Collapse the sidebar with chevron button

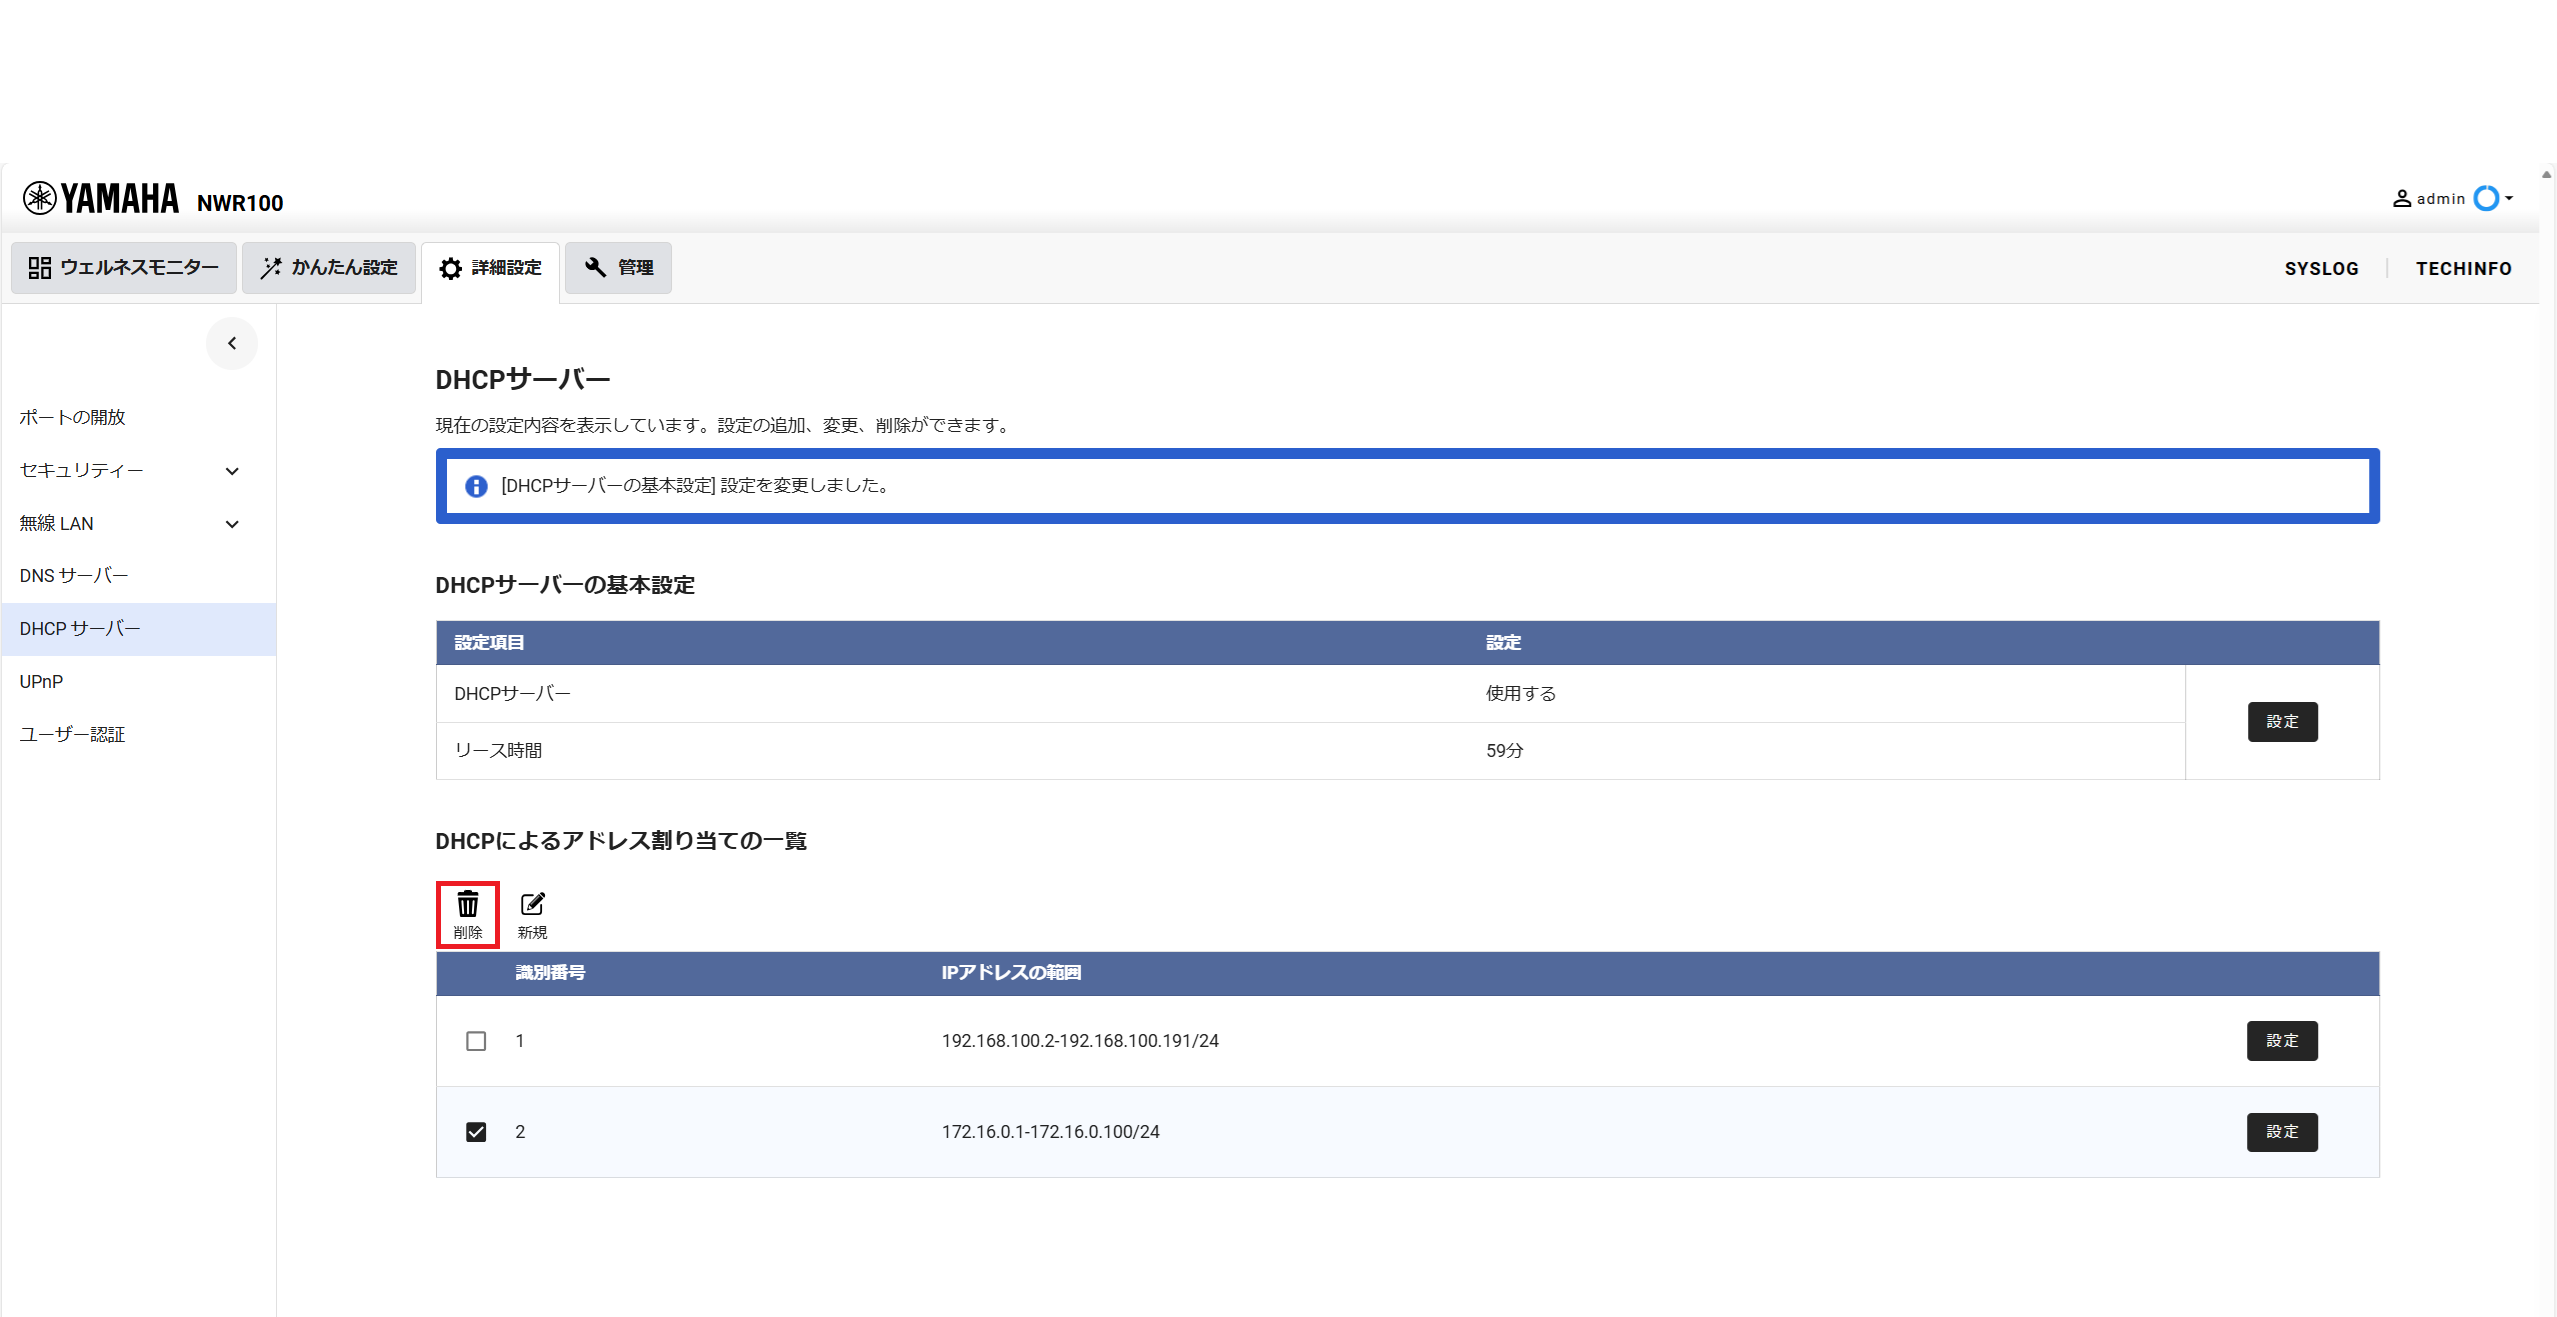(232, 343)
